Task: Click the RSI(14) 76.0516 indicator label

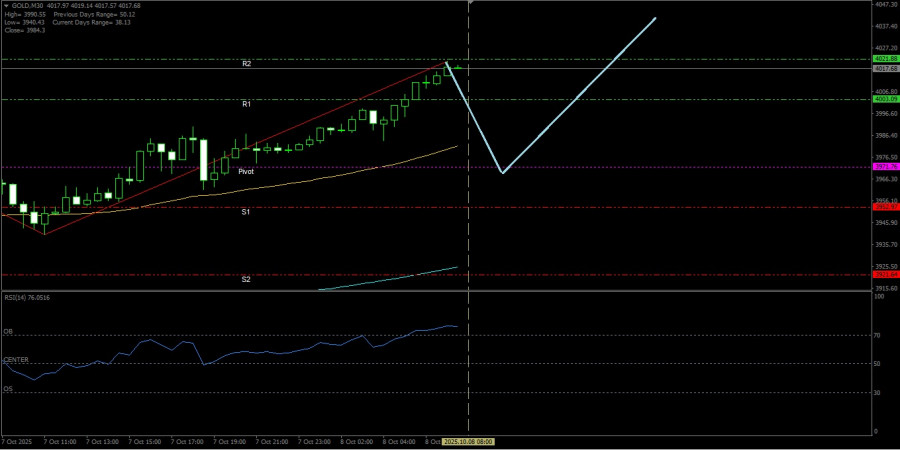Action: pos(26,297)
